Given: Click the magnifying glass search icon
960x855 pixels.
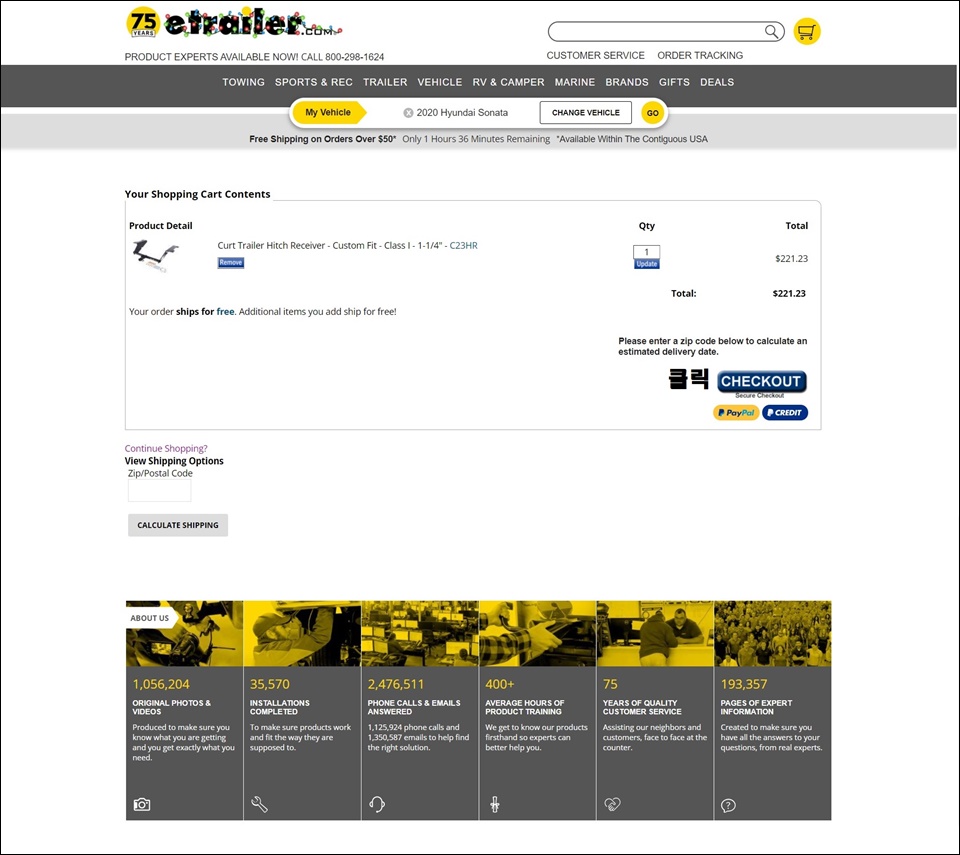Looking at the screenshot, I should (x=771, y=31).
